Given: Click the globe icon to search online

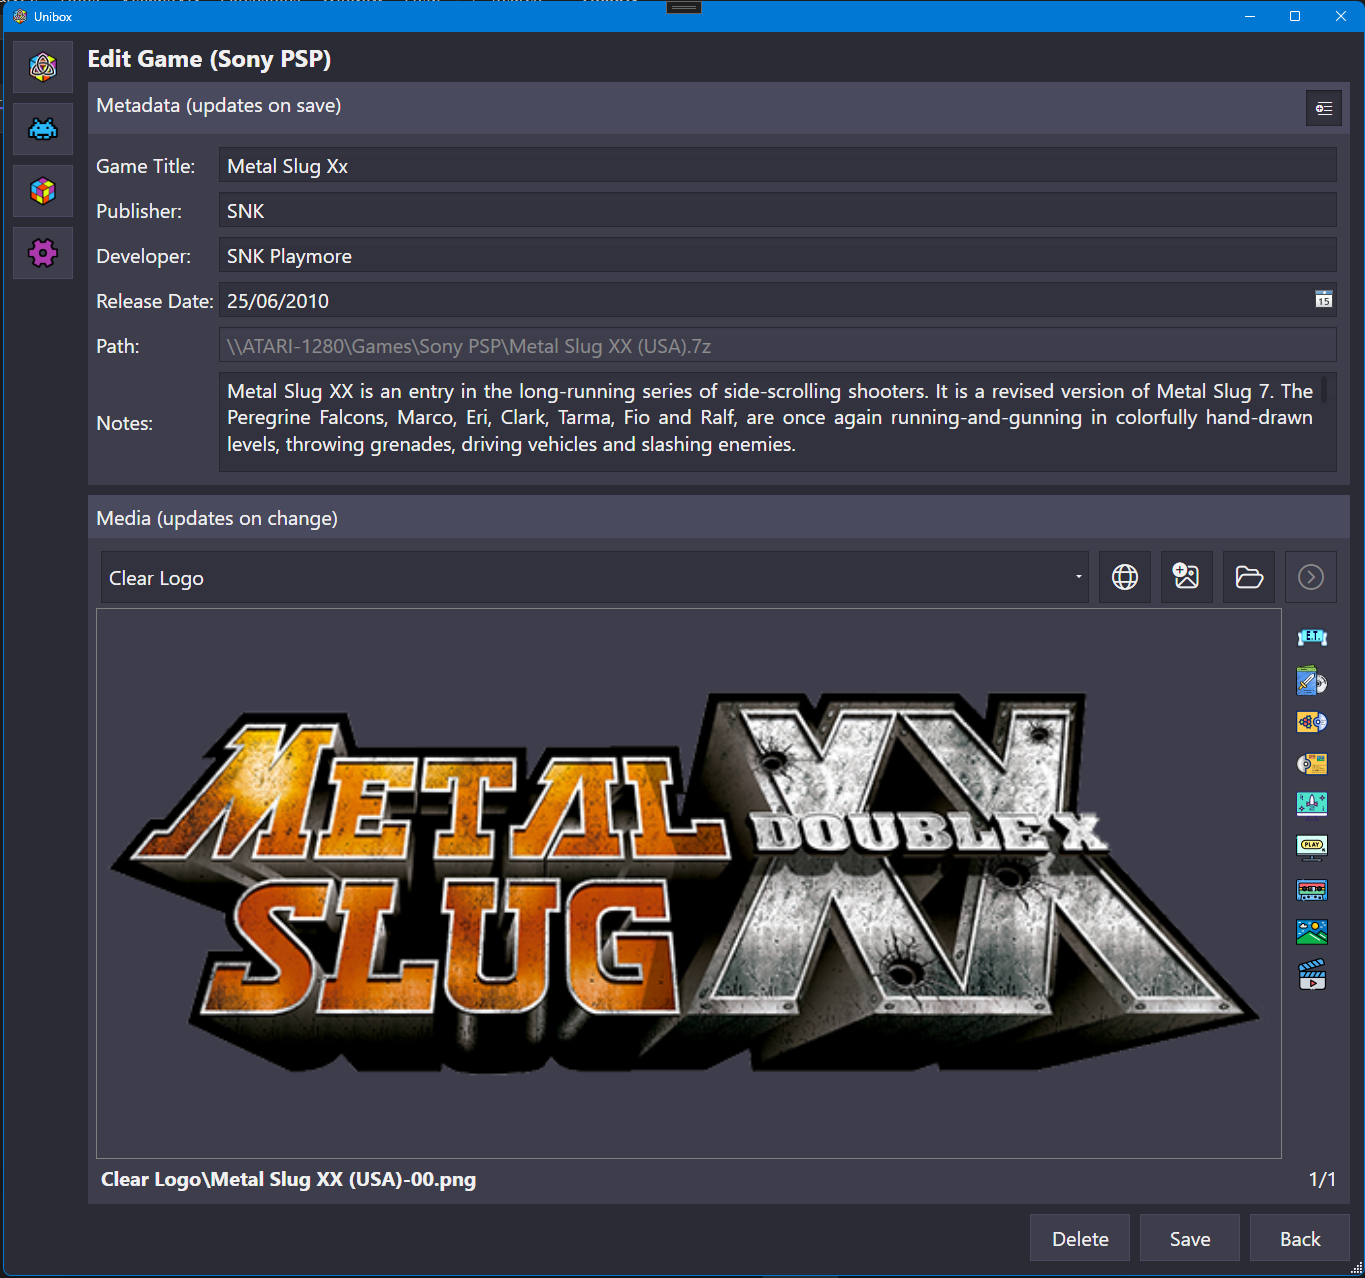Looking at the screenshot, I should [x=1125, y=577].
